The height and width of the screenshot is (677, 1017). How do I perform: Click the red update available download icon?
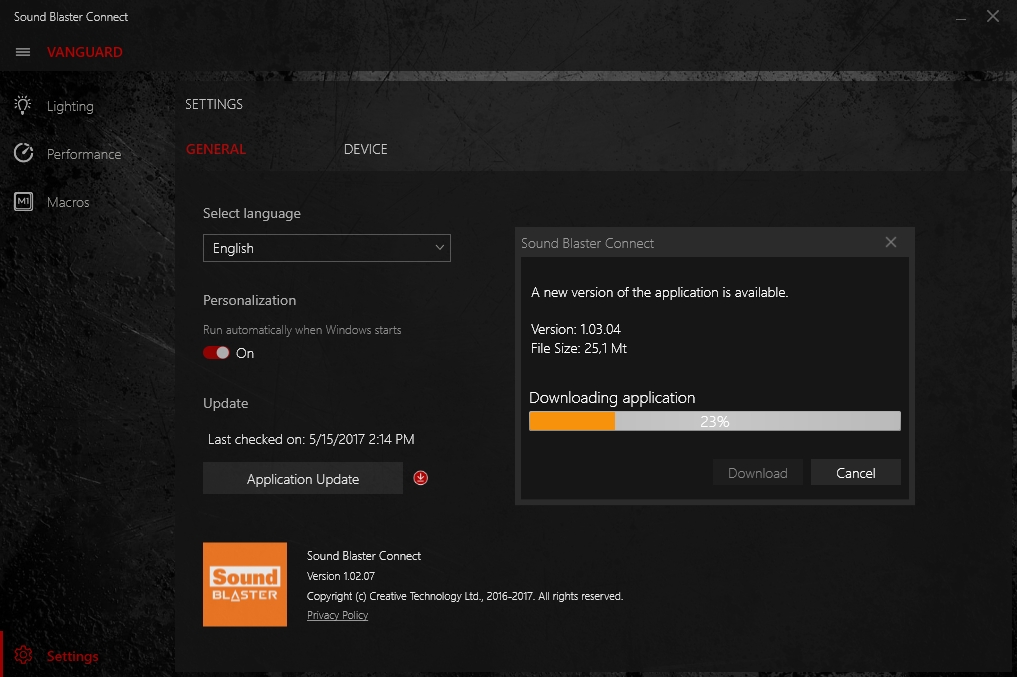click(x=420, y=478)
